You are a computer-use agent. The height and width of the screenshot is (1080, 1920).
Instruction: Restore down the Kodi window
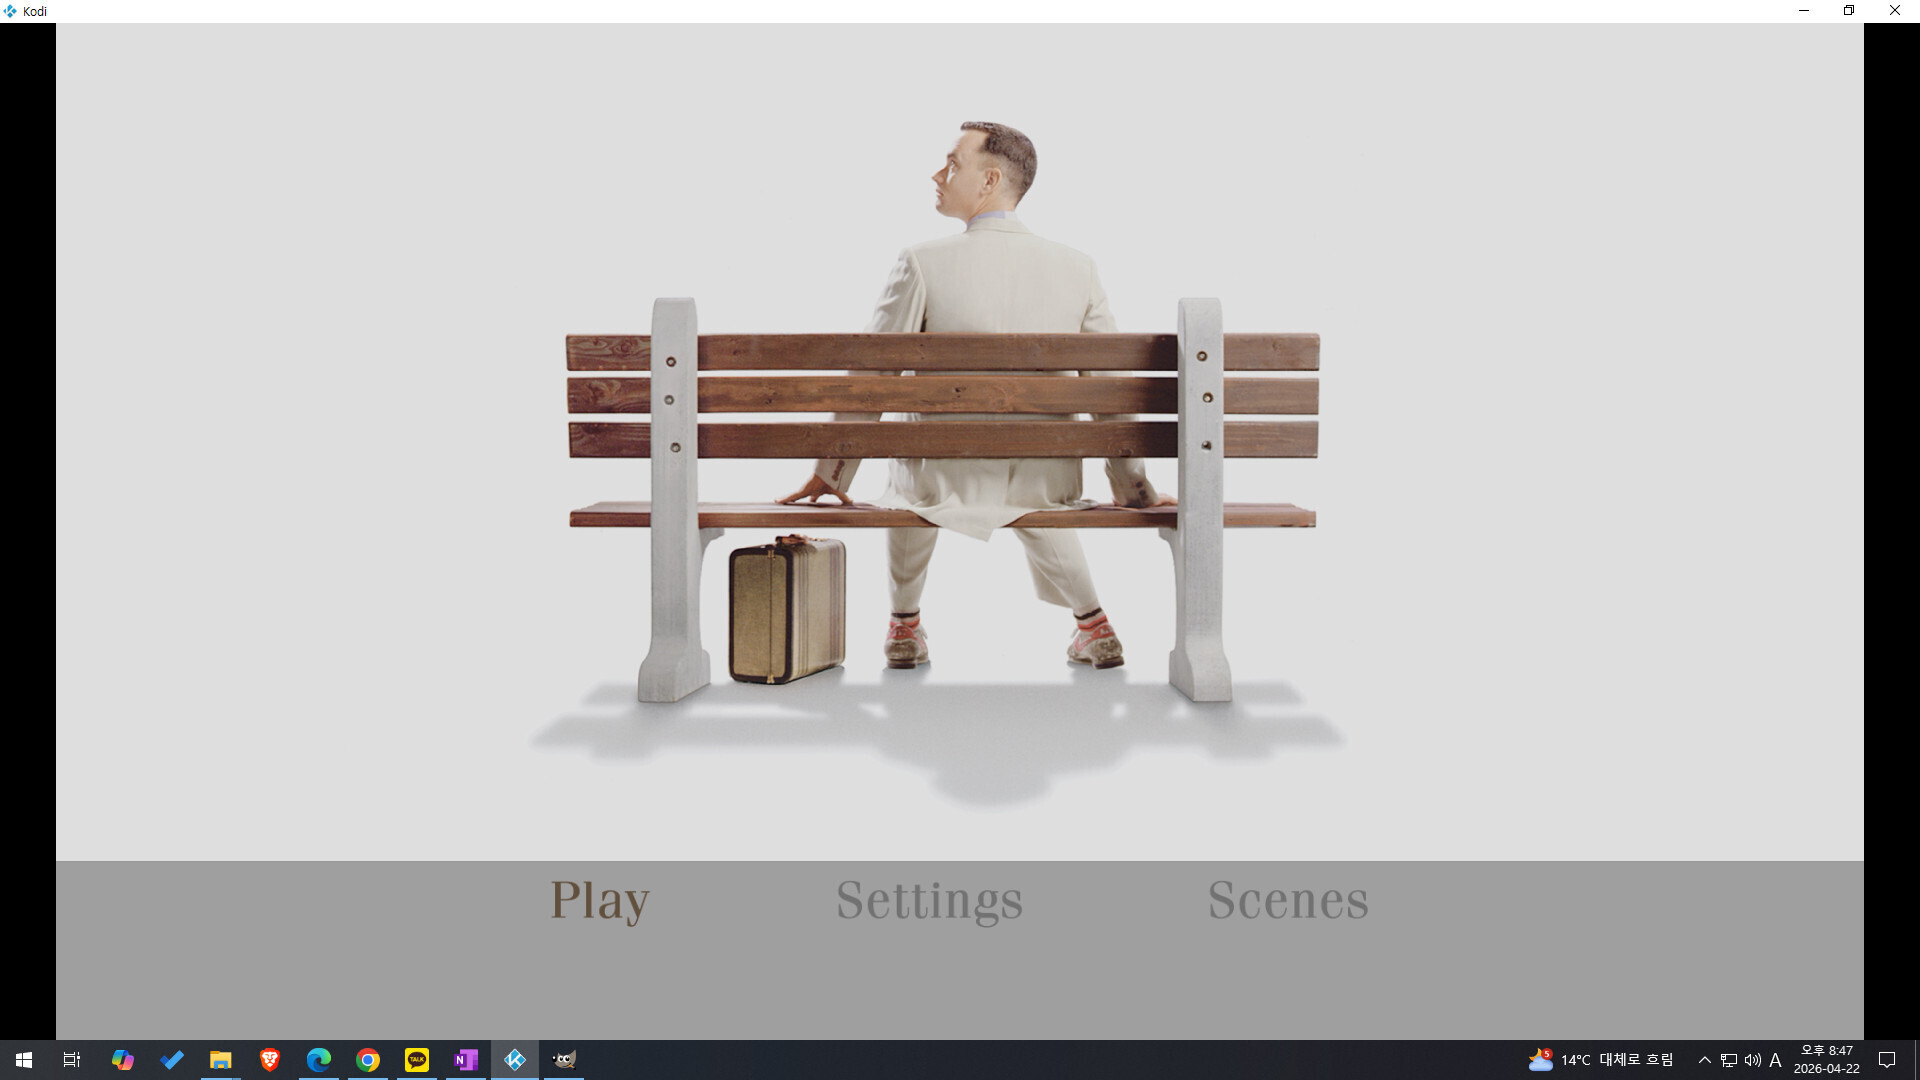click(1849, 11)
